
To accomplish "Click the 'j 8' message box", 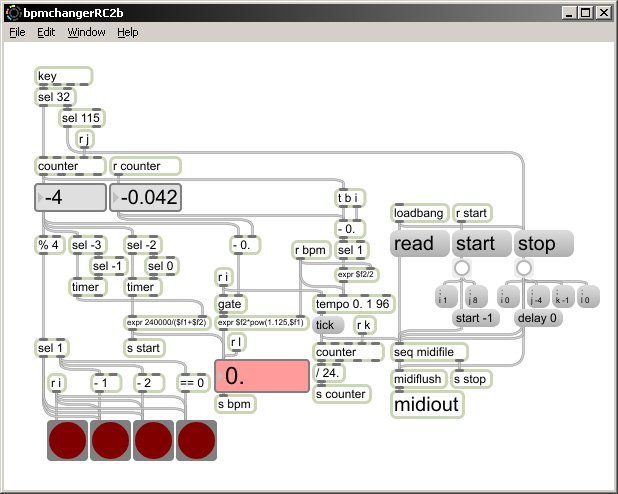I will 476,297.
